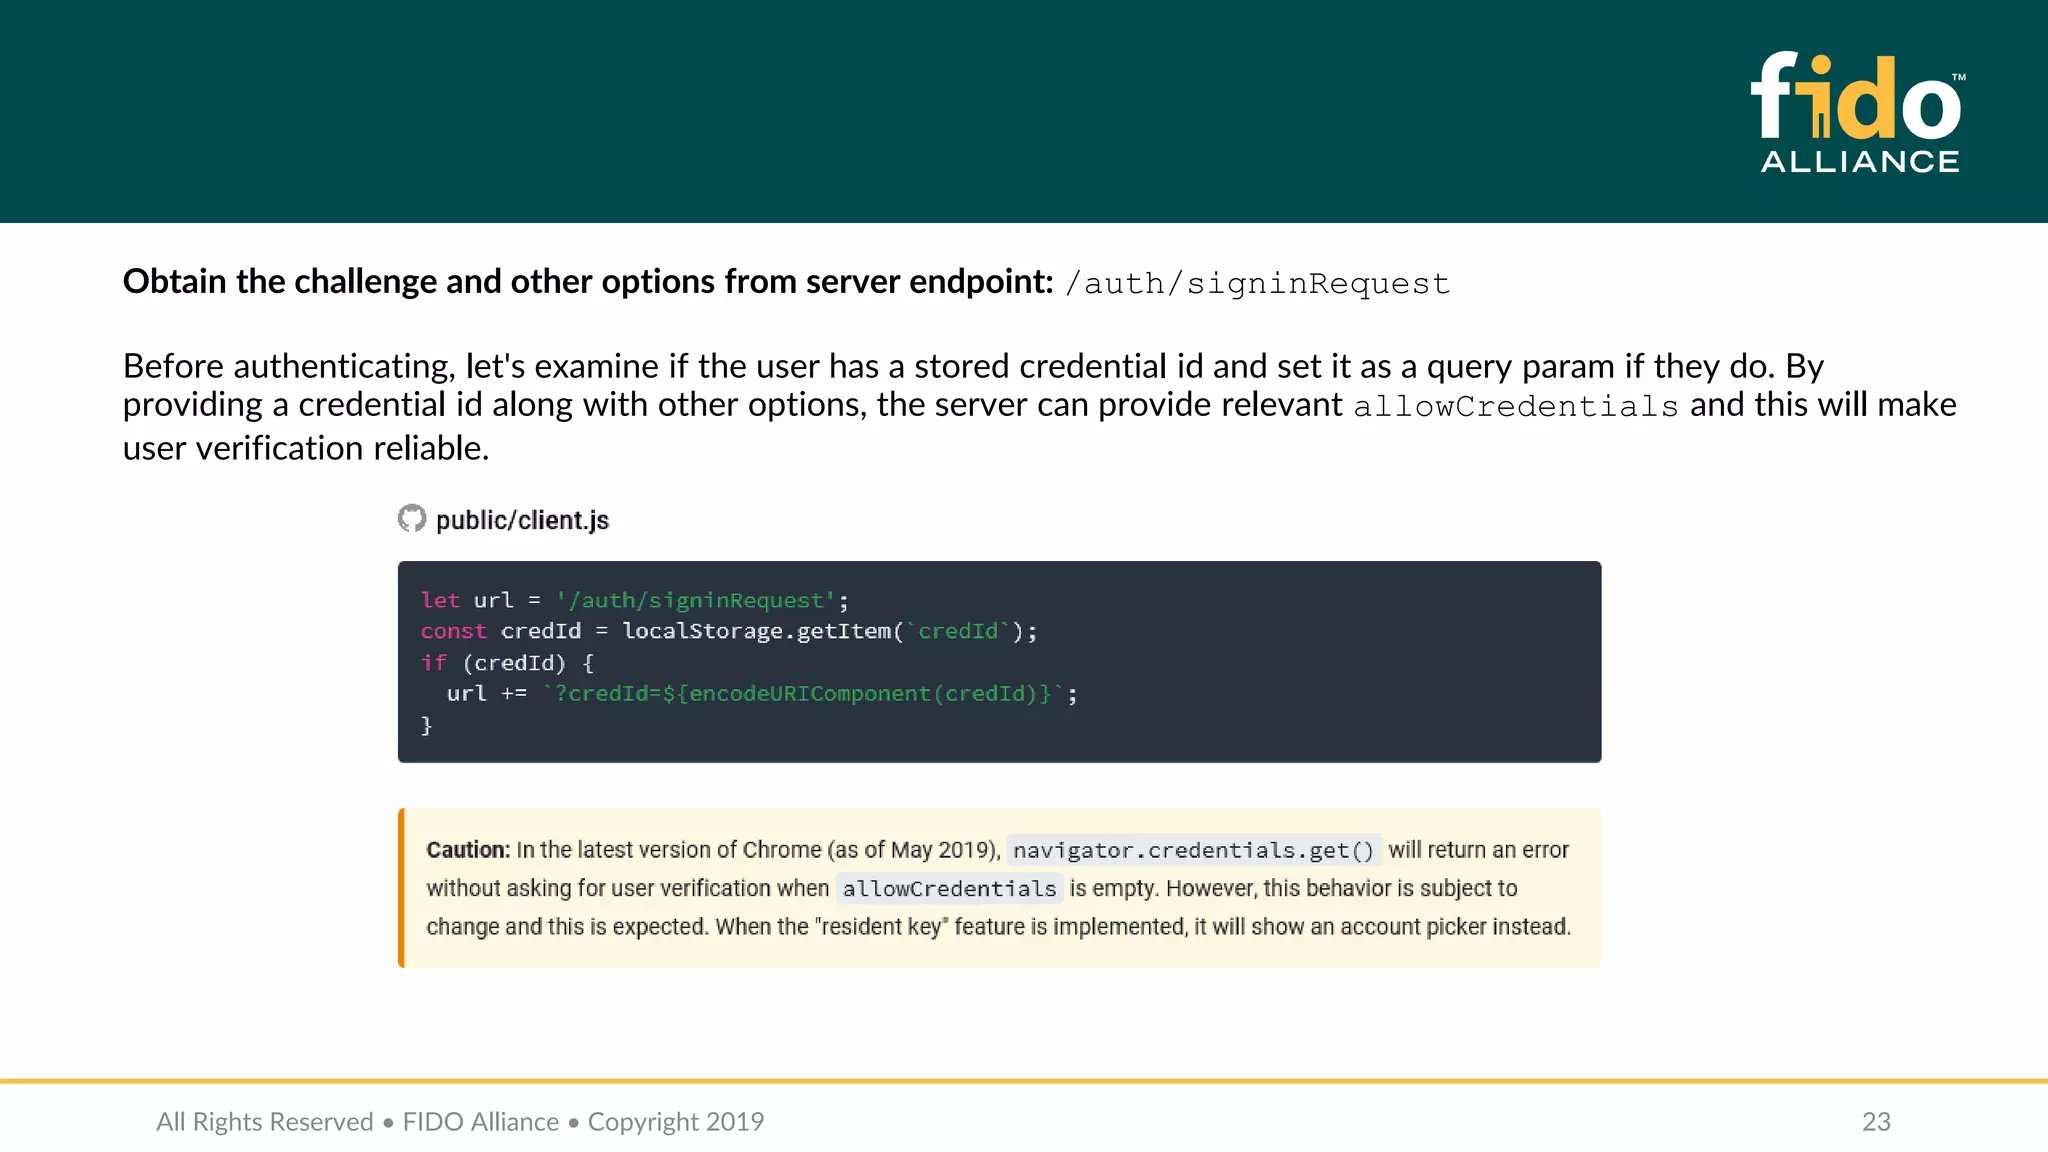Click the bold 'Obtain the challenge' heading

click(587, 282)
